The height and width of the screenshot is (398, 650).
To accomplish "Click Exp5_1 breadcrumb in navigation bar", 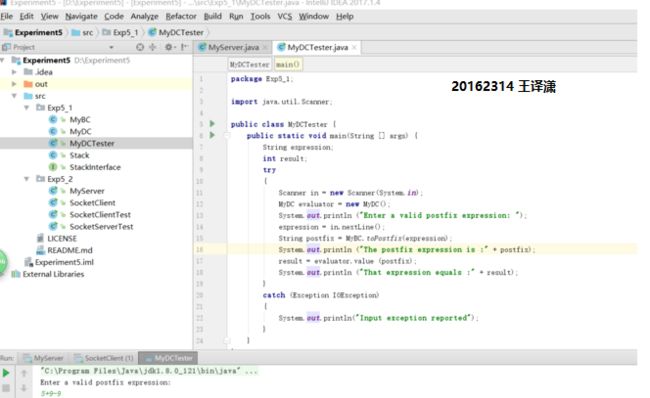I will point(121,32).
